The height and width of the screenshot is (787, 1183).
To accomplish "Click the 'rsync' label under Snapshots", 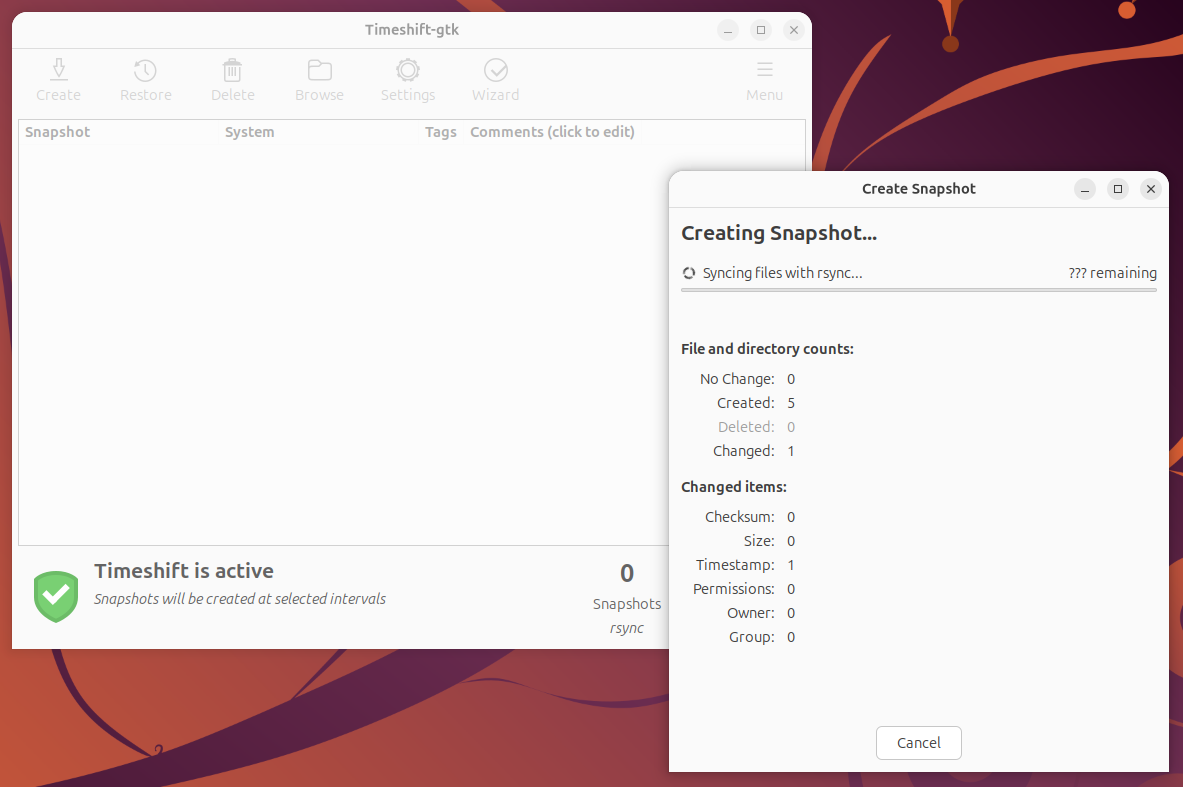I will pyautogui.click(x=627, y=628).
